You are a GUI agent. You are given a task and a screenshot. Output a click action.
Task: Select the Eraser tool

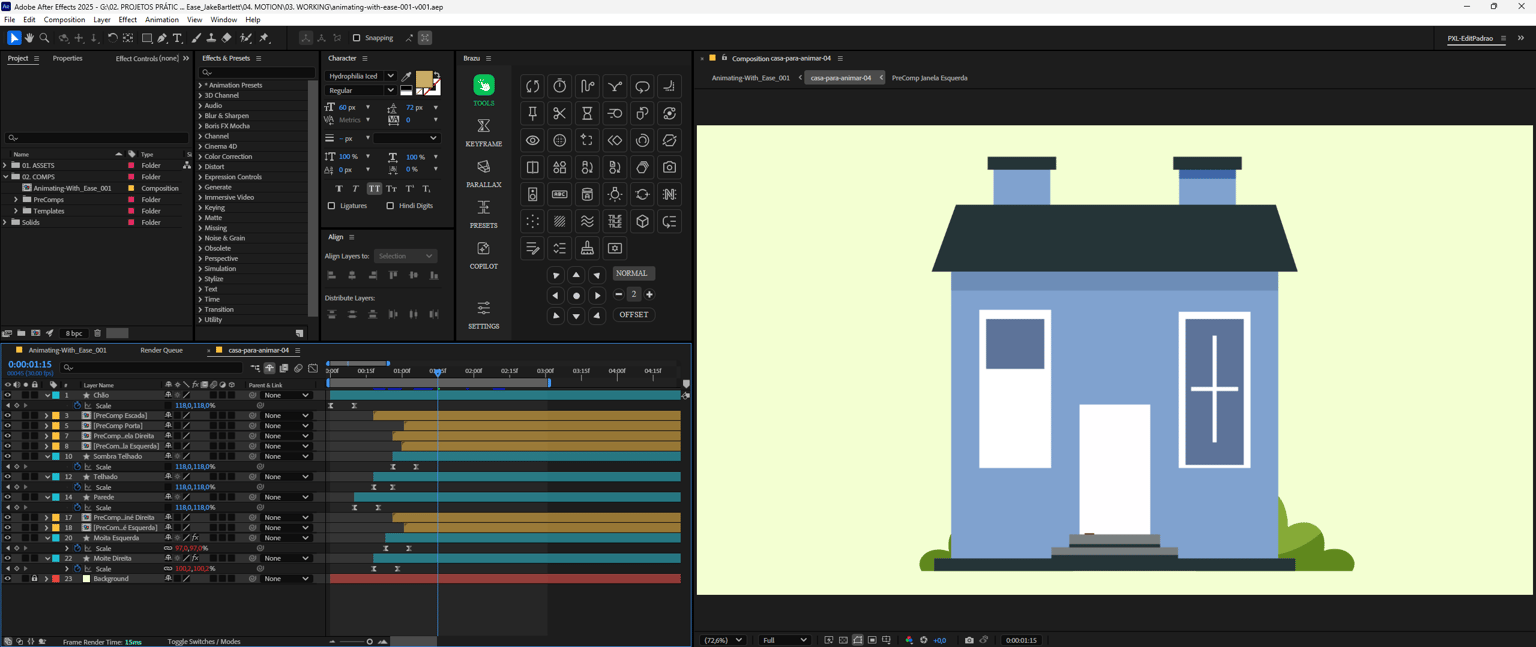click(227, 38)
